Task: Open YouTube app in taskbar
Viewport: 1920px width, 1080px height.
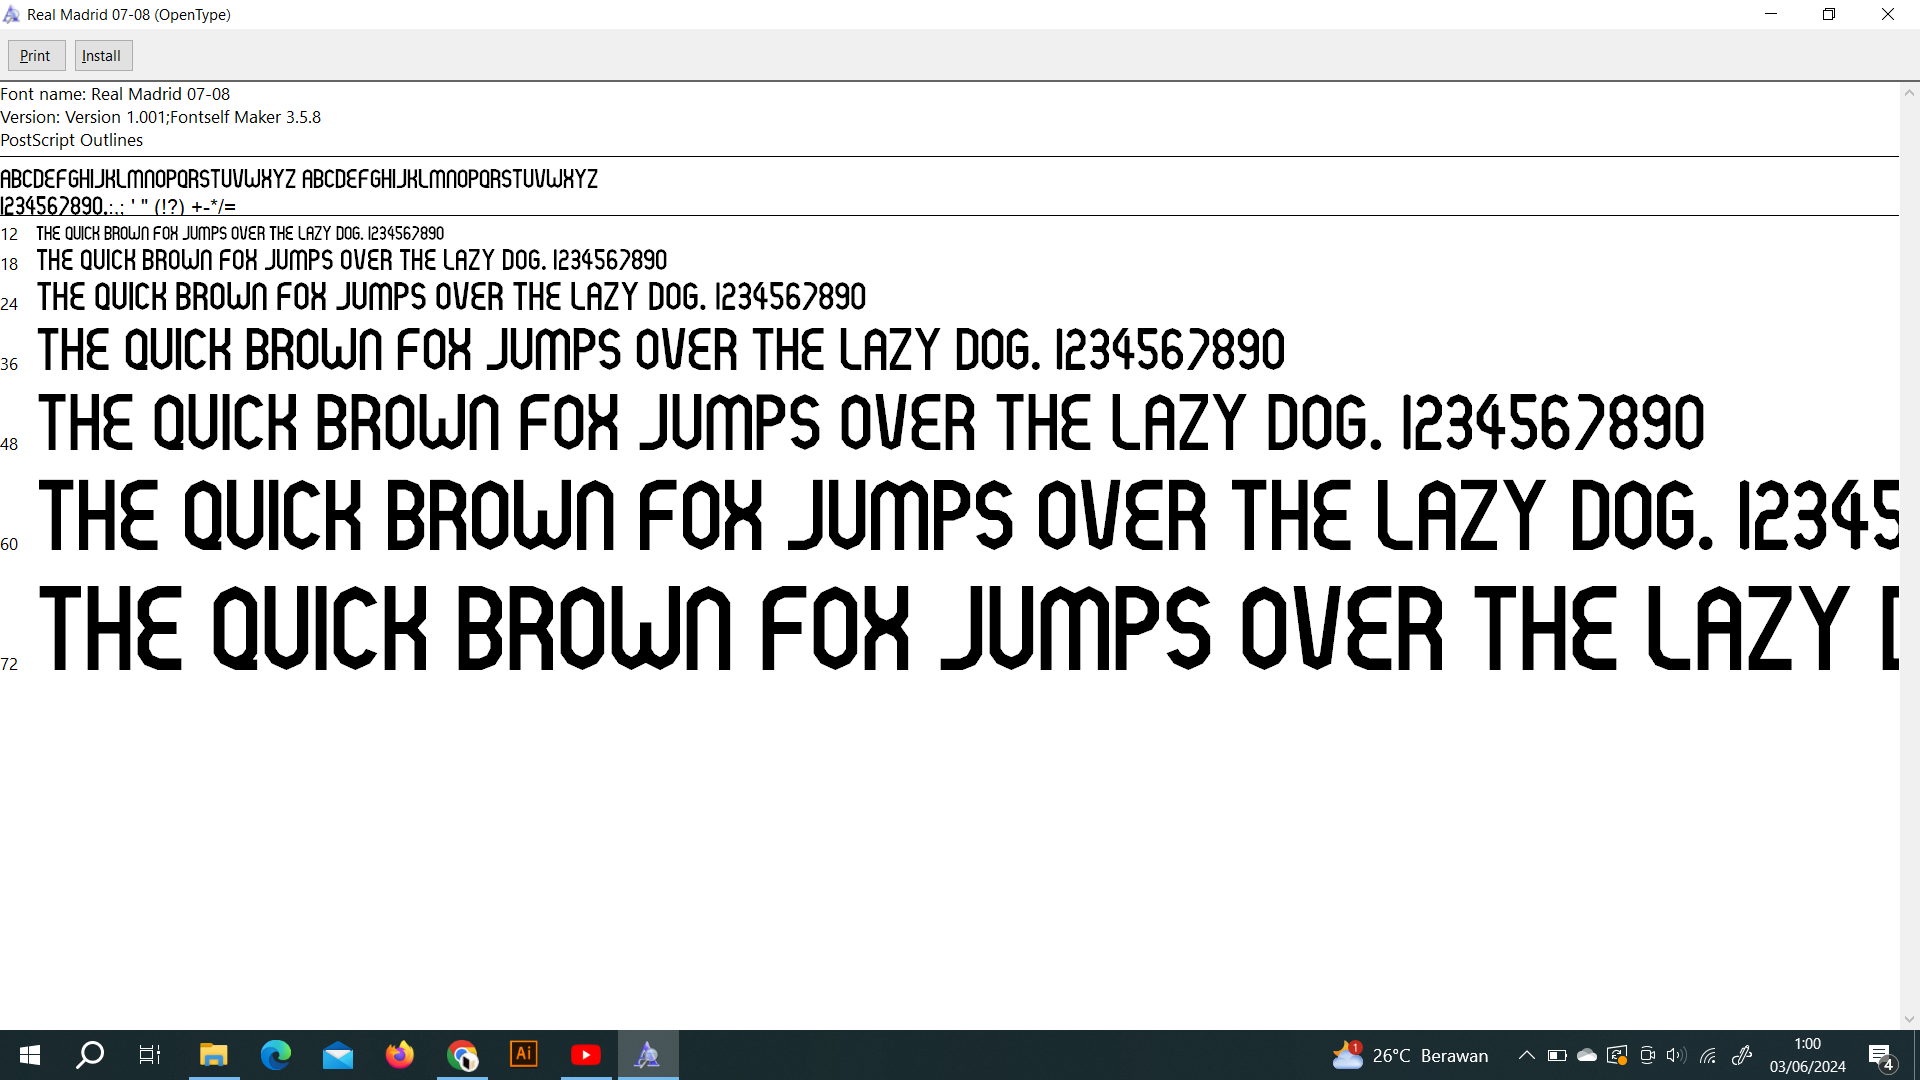Action: click(586, 1055)
